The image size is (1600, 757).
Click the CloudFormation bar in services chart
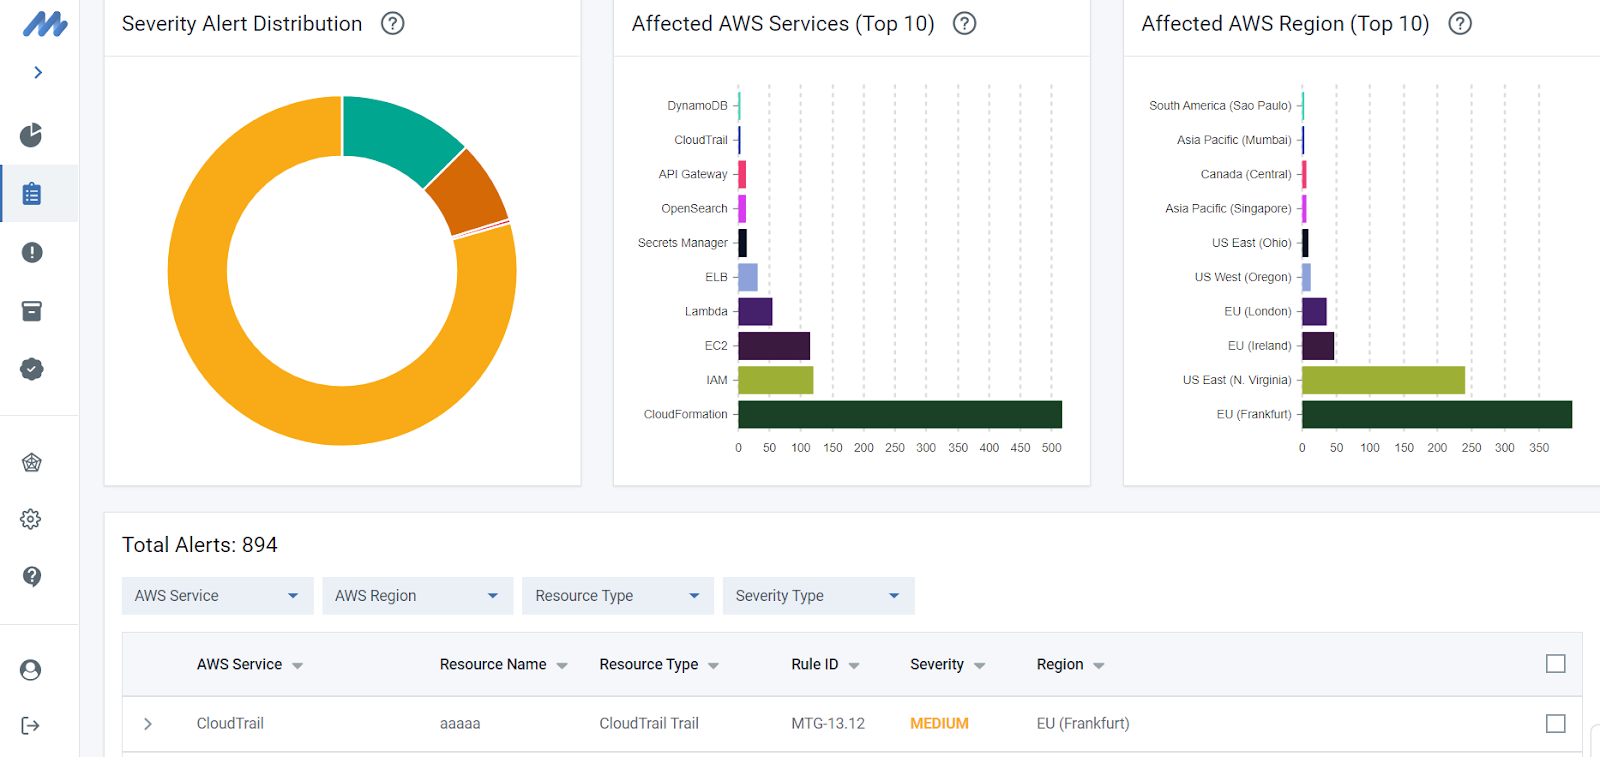click(x=900, y=414)
